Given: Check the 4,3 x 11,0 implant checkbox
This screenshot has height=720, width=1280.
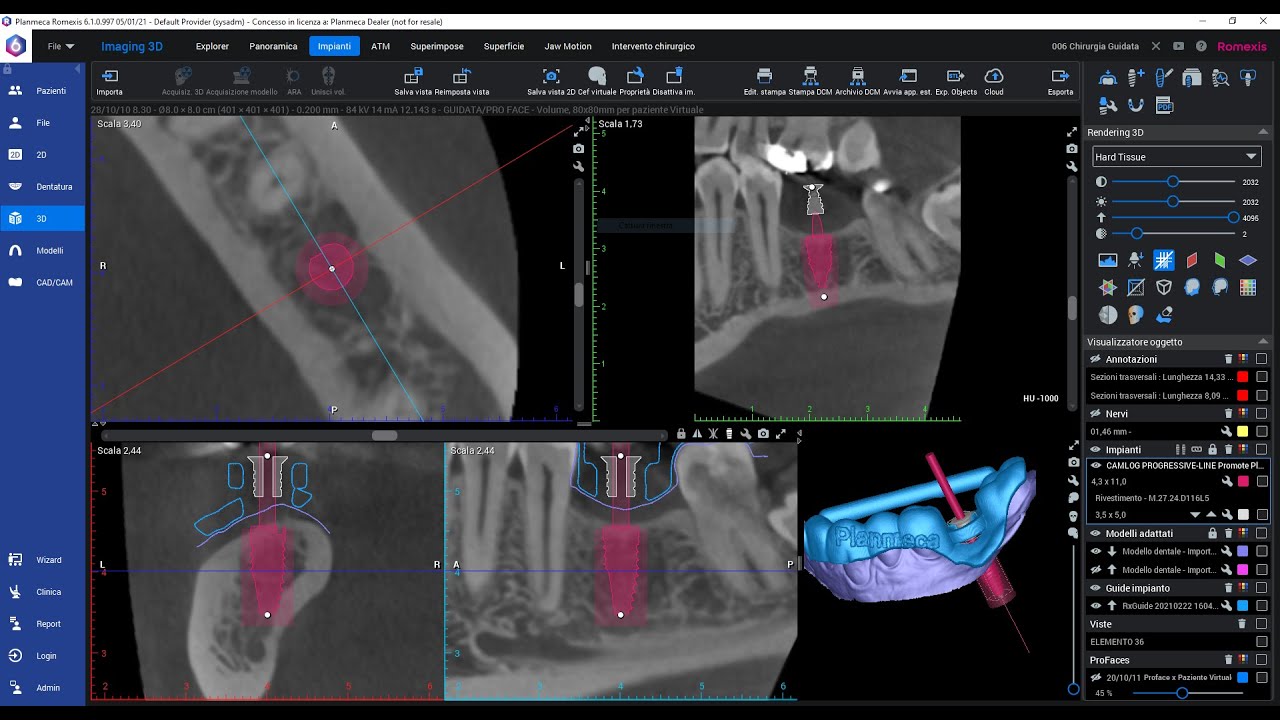Looking at the screenshot, I should pyautogui.click(x=1262, y=481).
